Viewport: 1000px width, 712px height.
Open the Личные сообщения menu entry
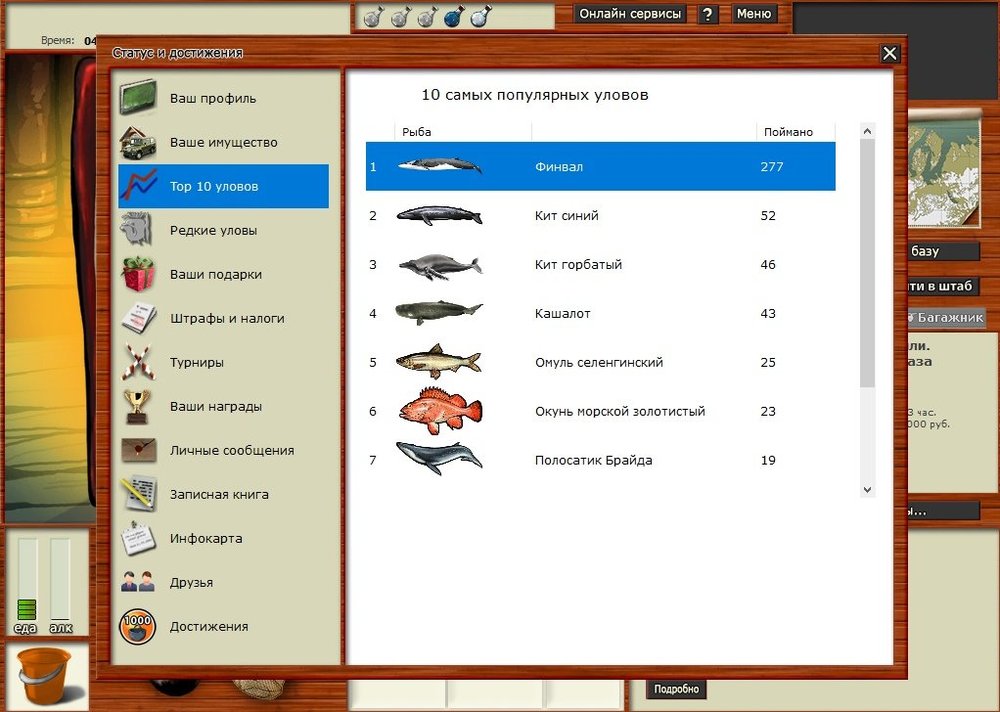point(231,450)
